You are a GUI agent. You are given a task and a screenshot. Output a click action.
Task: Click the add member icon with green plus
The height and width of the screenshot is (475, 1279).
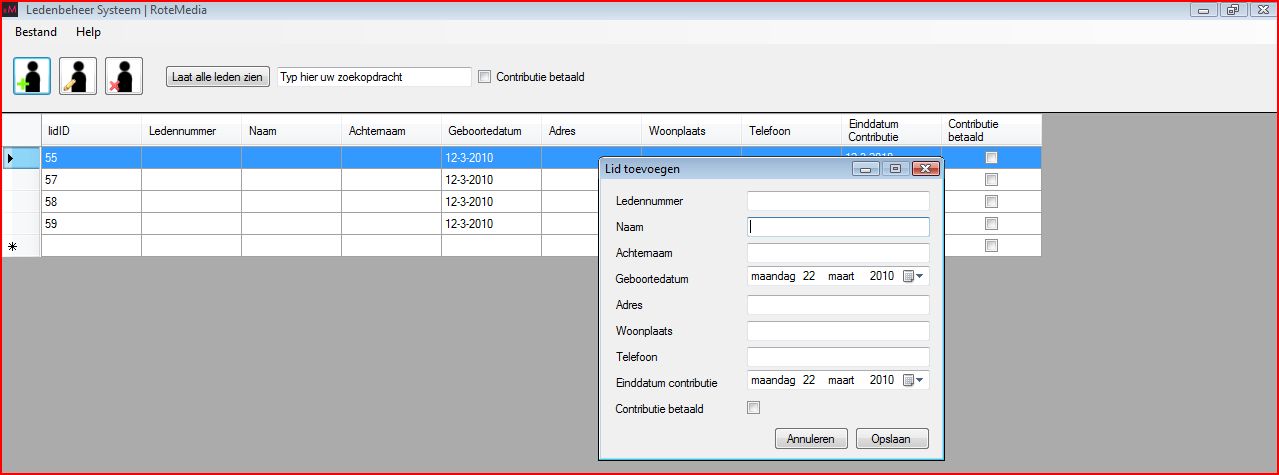[32, 76]
